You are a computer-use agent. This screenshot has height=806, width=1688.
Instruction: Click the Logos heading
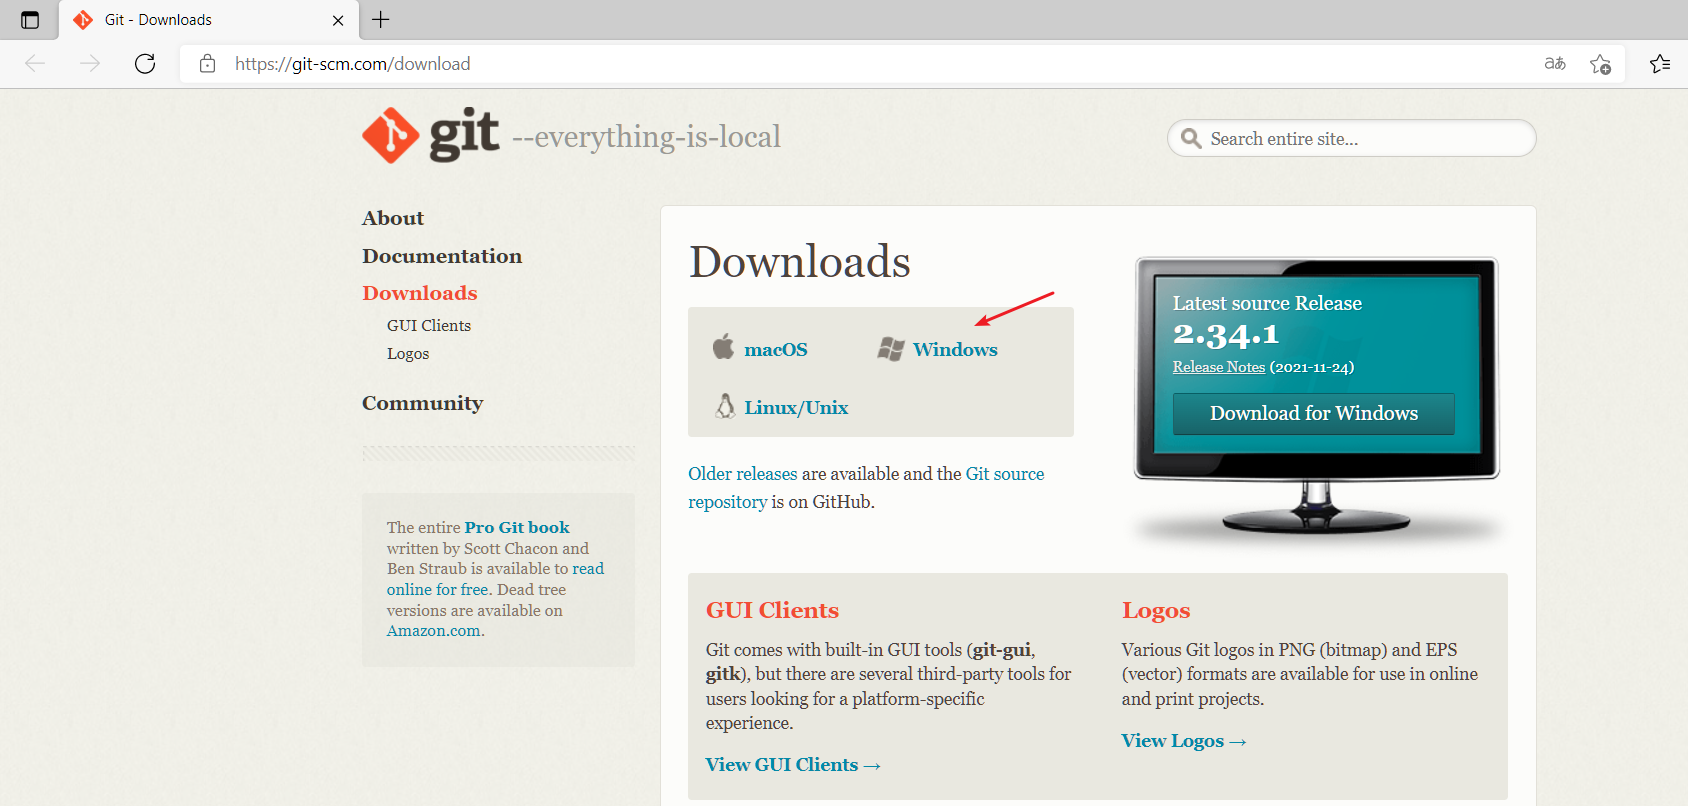1156,610
